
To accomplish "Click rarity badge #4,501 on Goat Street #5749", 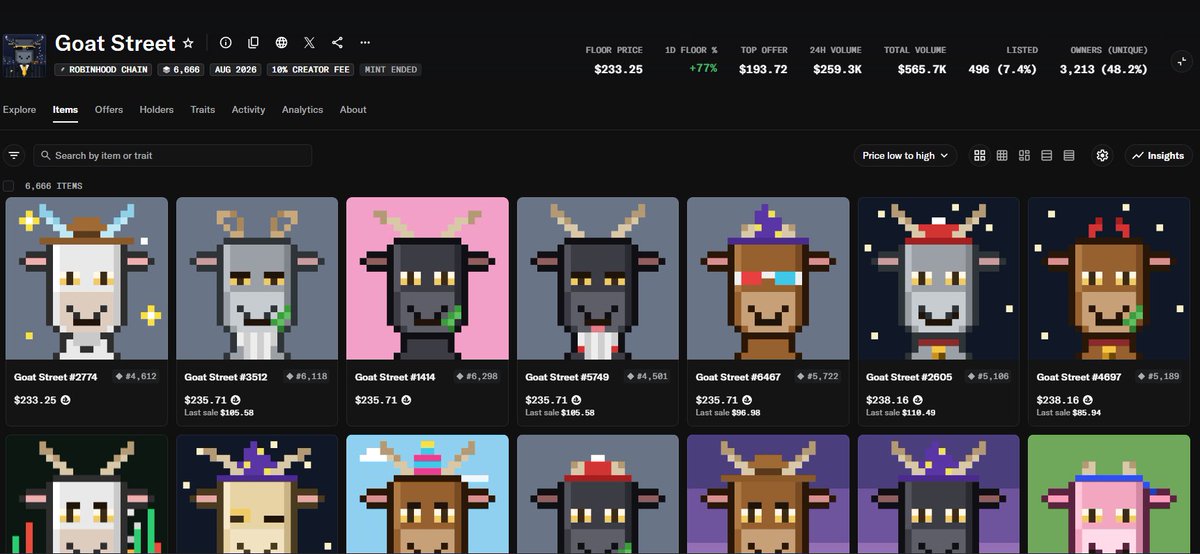I will coord(648,377).
